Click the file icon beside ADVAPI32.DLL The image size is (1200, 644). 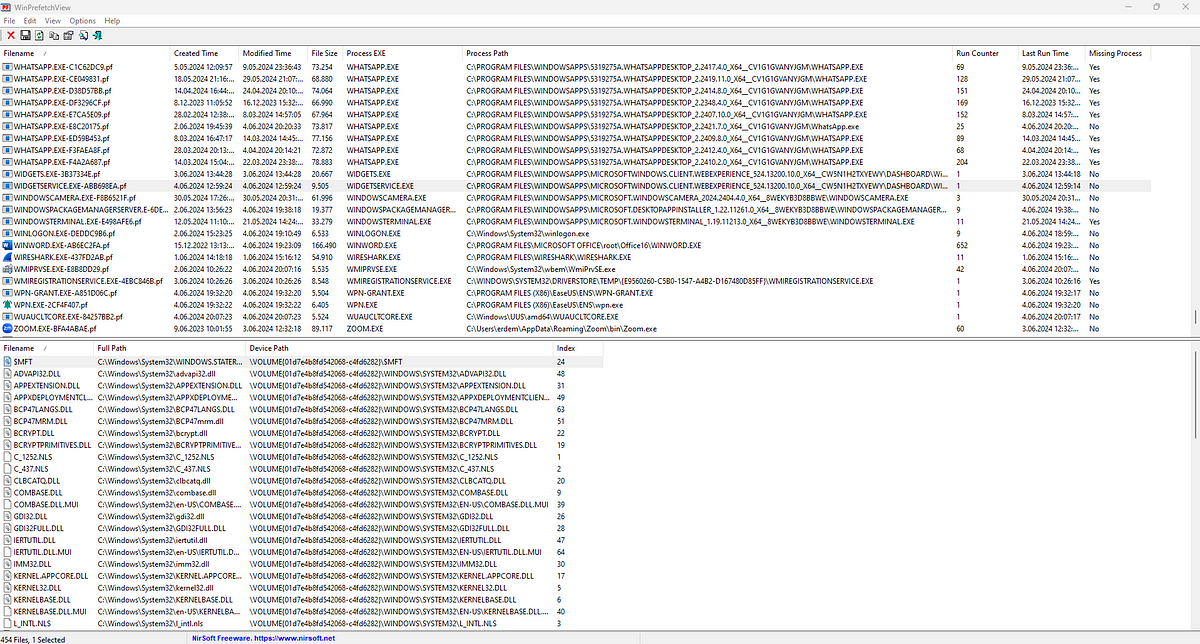coord(8,372)
